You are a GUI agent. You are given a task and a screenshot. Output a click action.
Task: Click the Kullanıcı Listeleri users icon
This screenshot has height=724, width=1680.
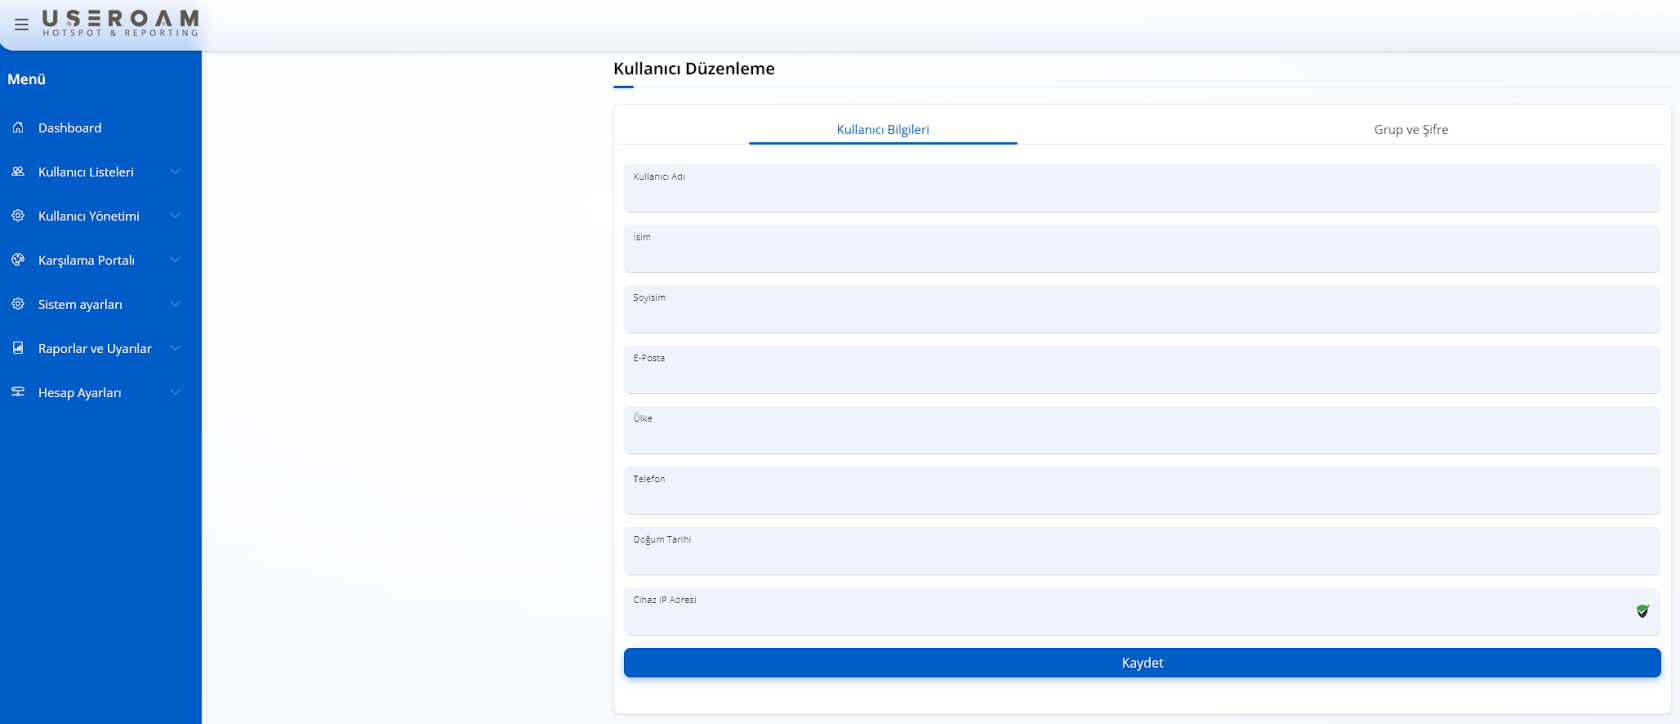coord(18,172)
